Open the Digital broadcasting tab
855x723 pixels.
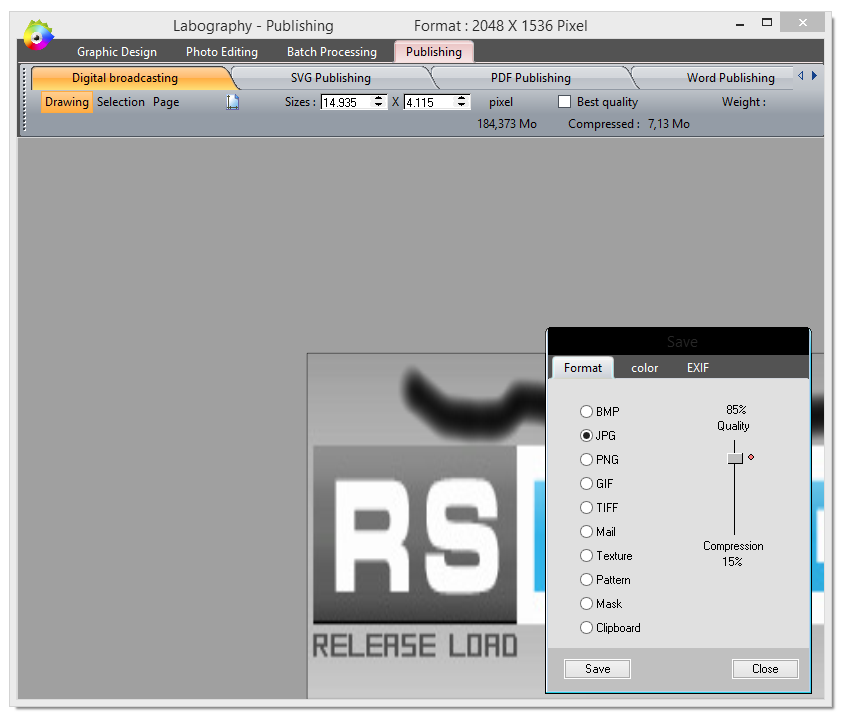click(125, 78)
